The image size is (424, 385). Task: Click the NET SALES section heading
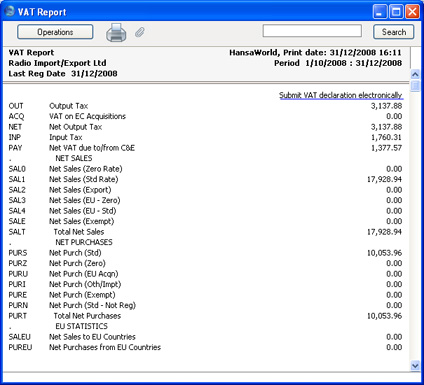[x=74, y=158]
